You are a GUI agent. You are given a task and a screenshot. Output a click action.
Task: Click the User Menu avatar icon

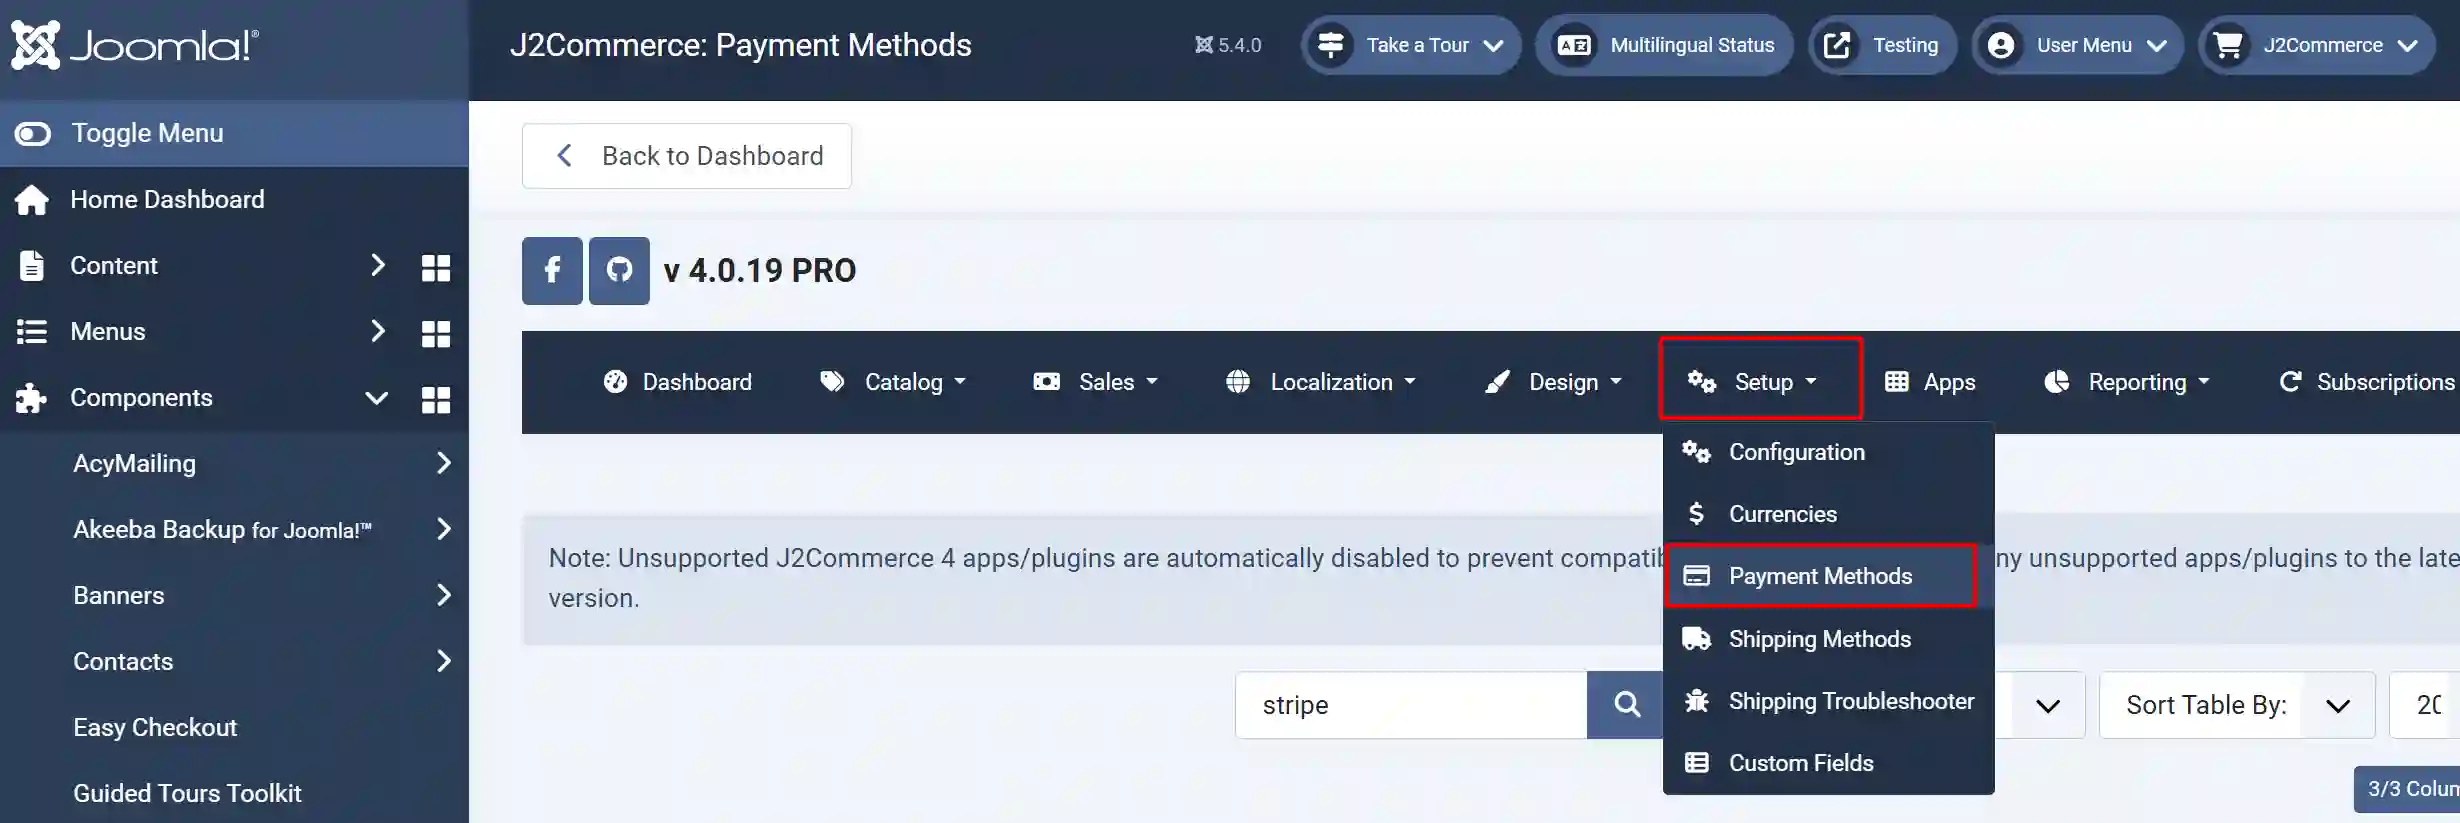pyautogui.click(x=2001, y=45)
